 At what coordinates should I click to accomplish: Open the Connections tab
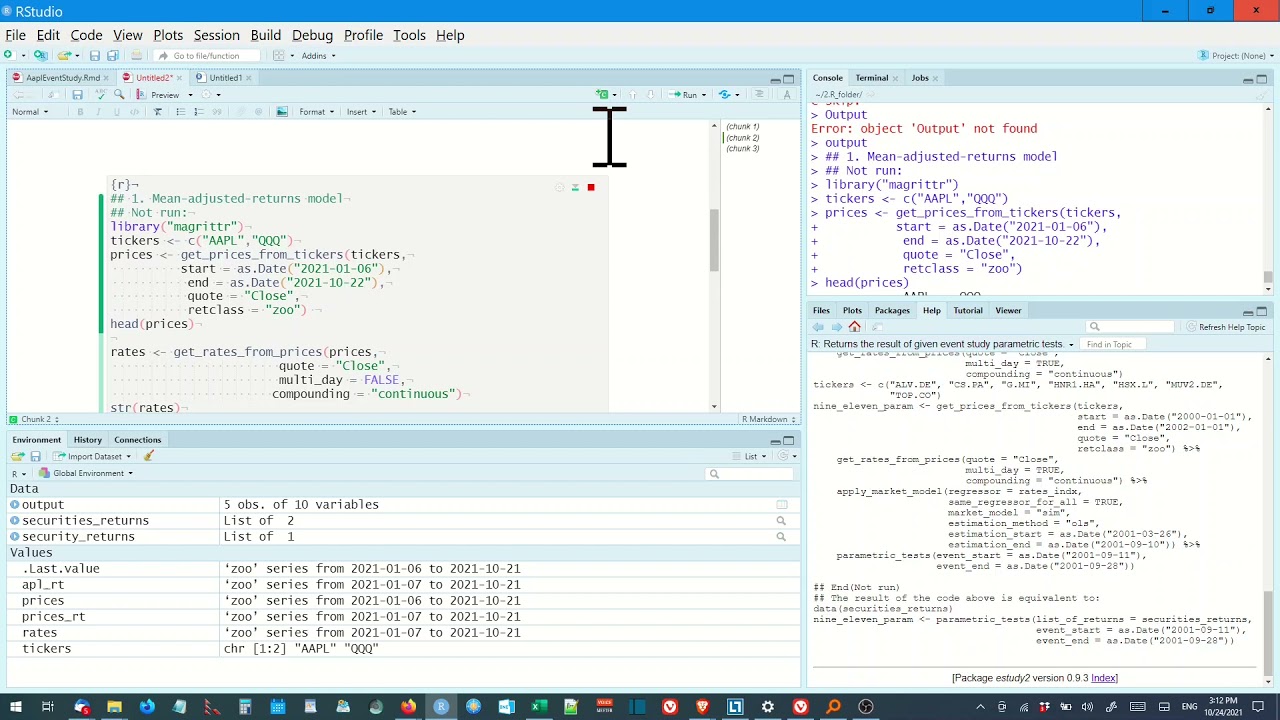(x=137, y=440)
